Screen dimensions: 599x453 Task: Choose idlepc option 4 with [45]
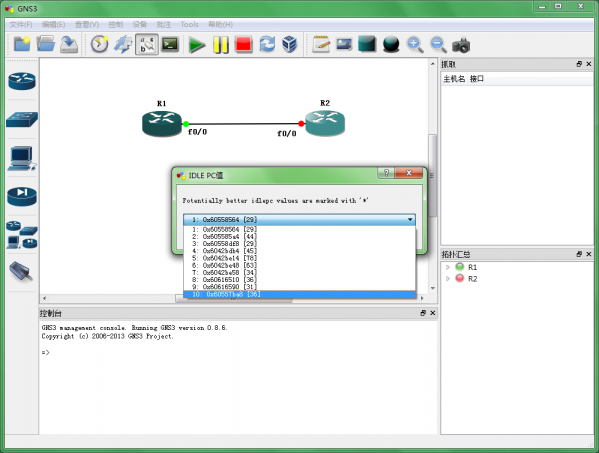point(300,251)
